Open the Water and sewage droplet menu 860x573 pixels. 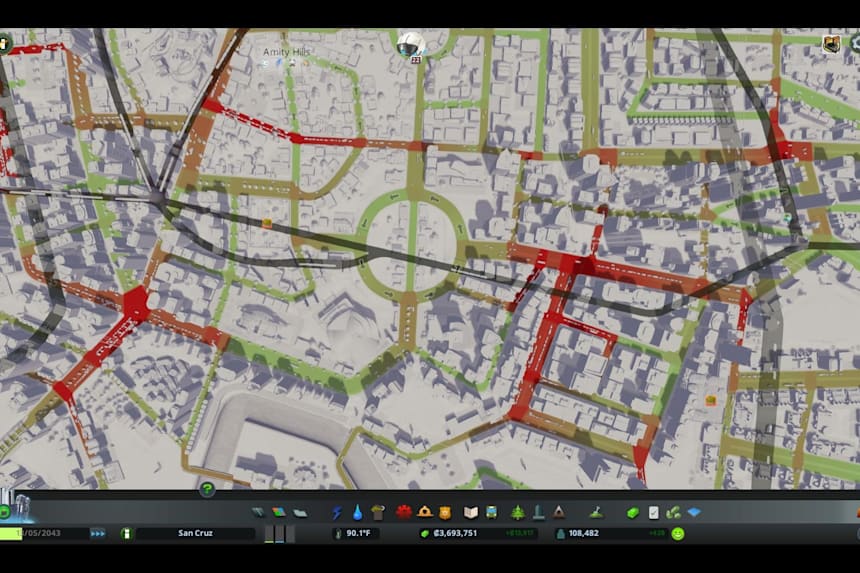(358, 513)
